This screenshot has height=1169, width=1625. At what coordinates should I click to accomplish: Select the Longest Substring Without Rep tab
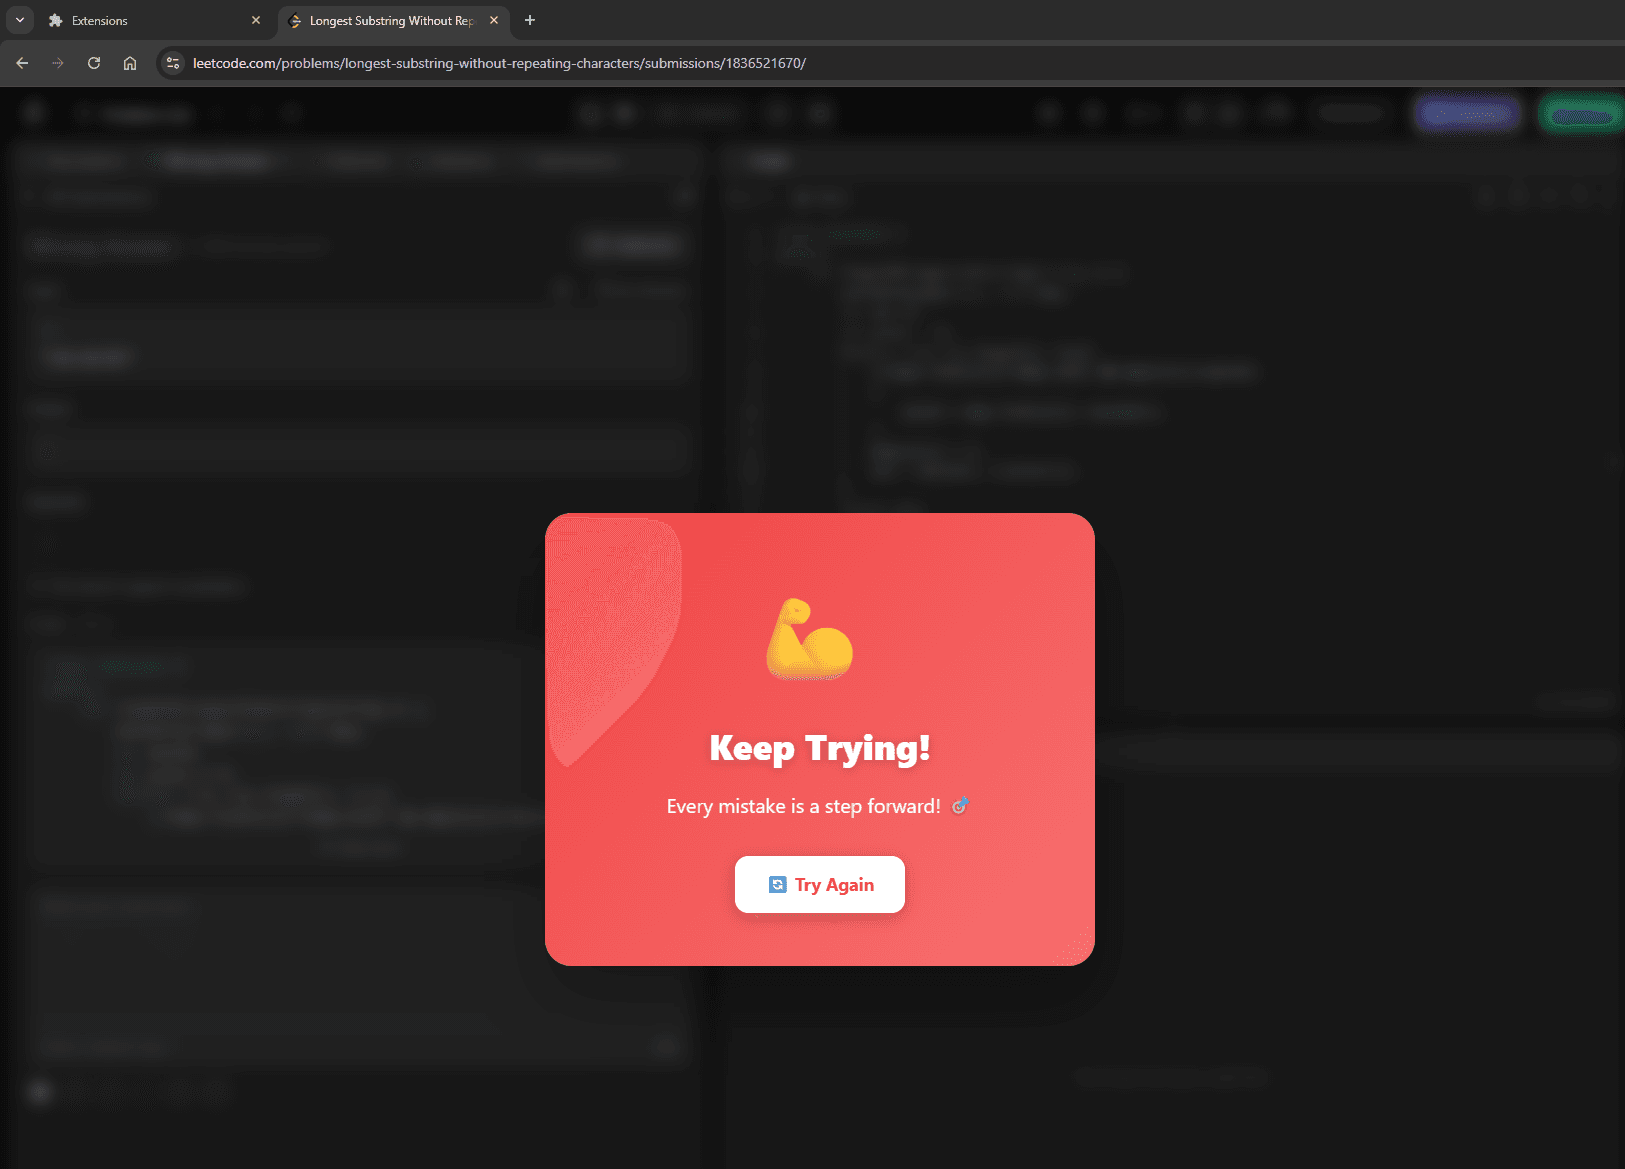[x=390, y=21]
